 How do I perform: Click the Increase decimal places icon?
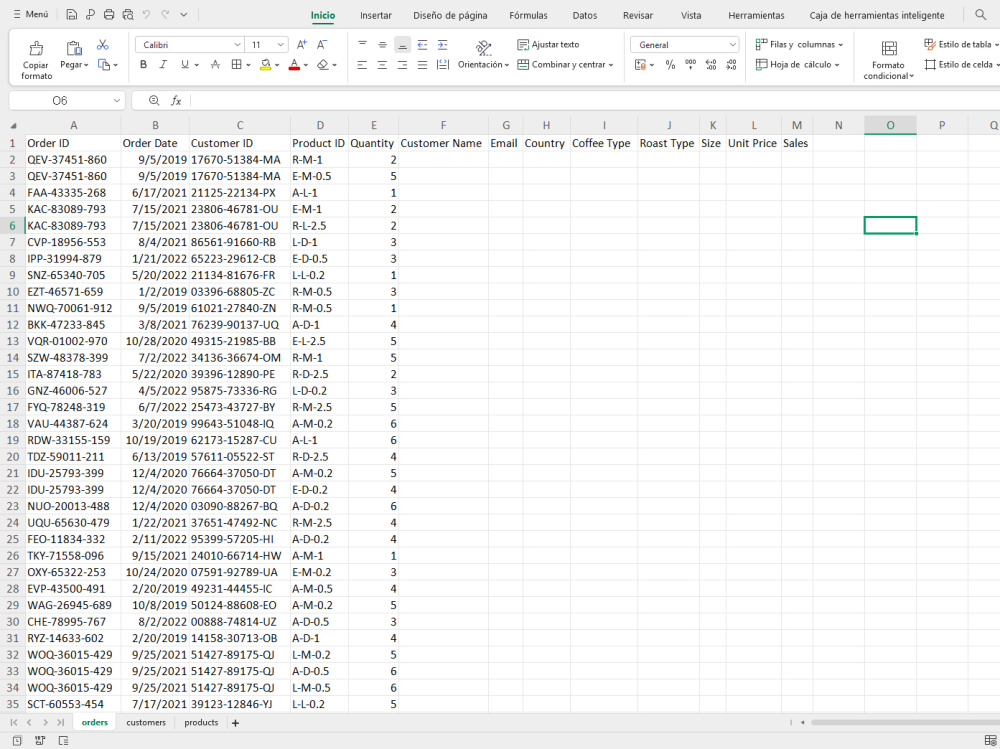point(711,64)
